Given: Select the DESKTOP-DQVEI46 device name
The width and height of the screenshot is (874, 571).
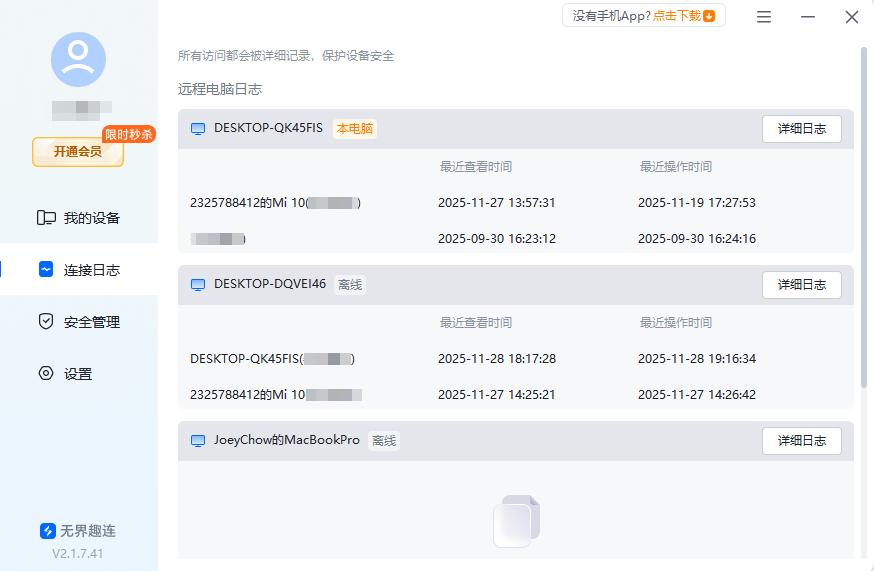Looking at the screenshot, I should tap(270, 284).
